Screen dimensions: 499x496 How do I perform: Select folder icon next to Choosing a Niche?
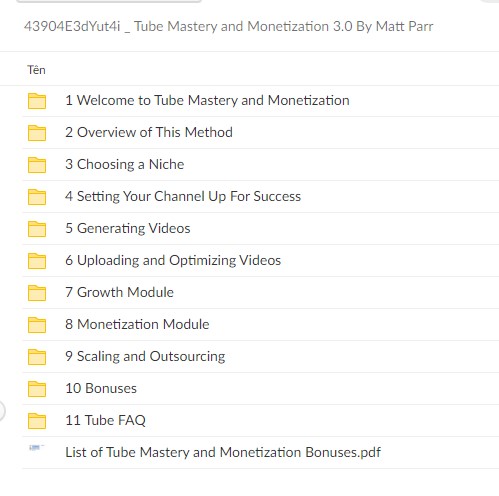37,165
